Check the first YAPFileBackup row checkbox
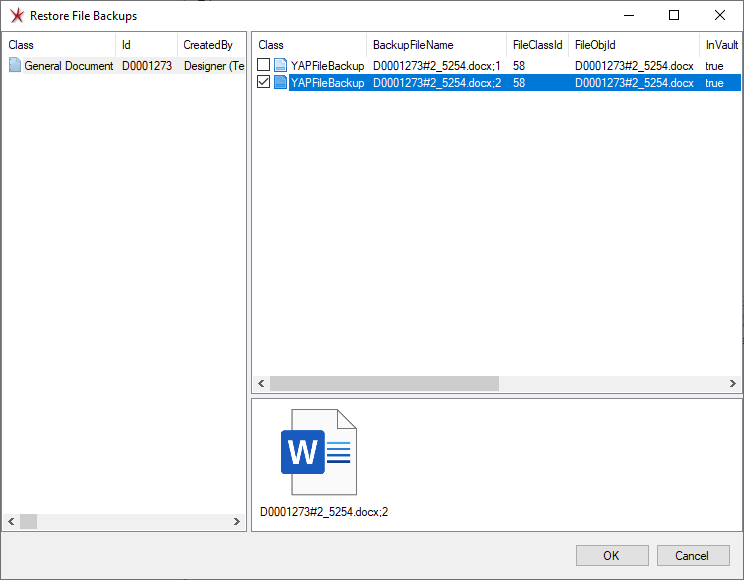Viewport: 744px width, 580px height. pos(263,66)
